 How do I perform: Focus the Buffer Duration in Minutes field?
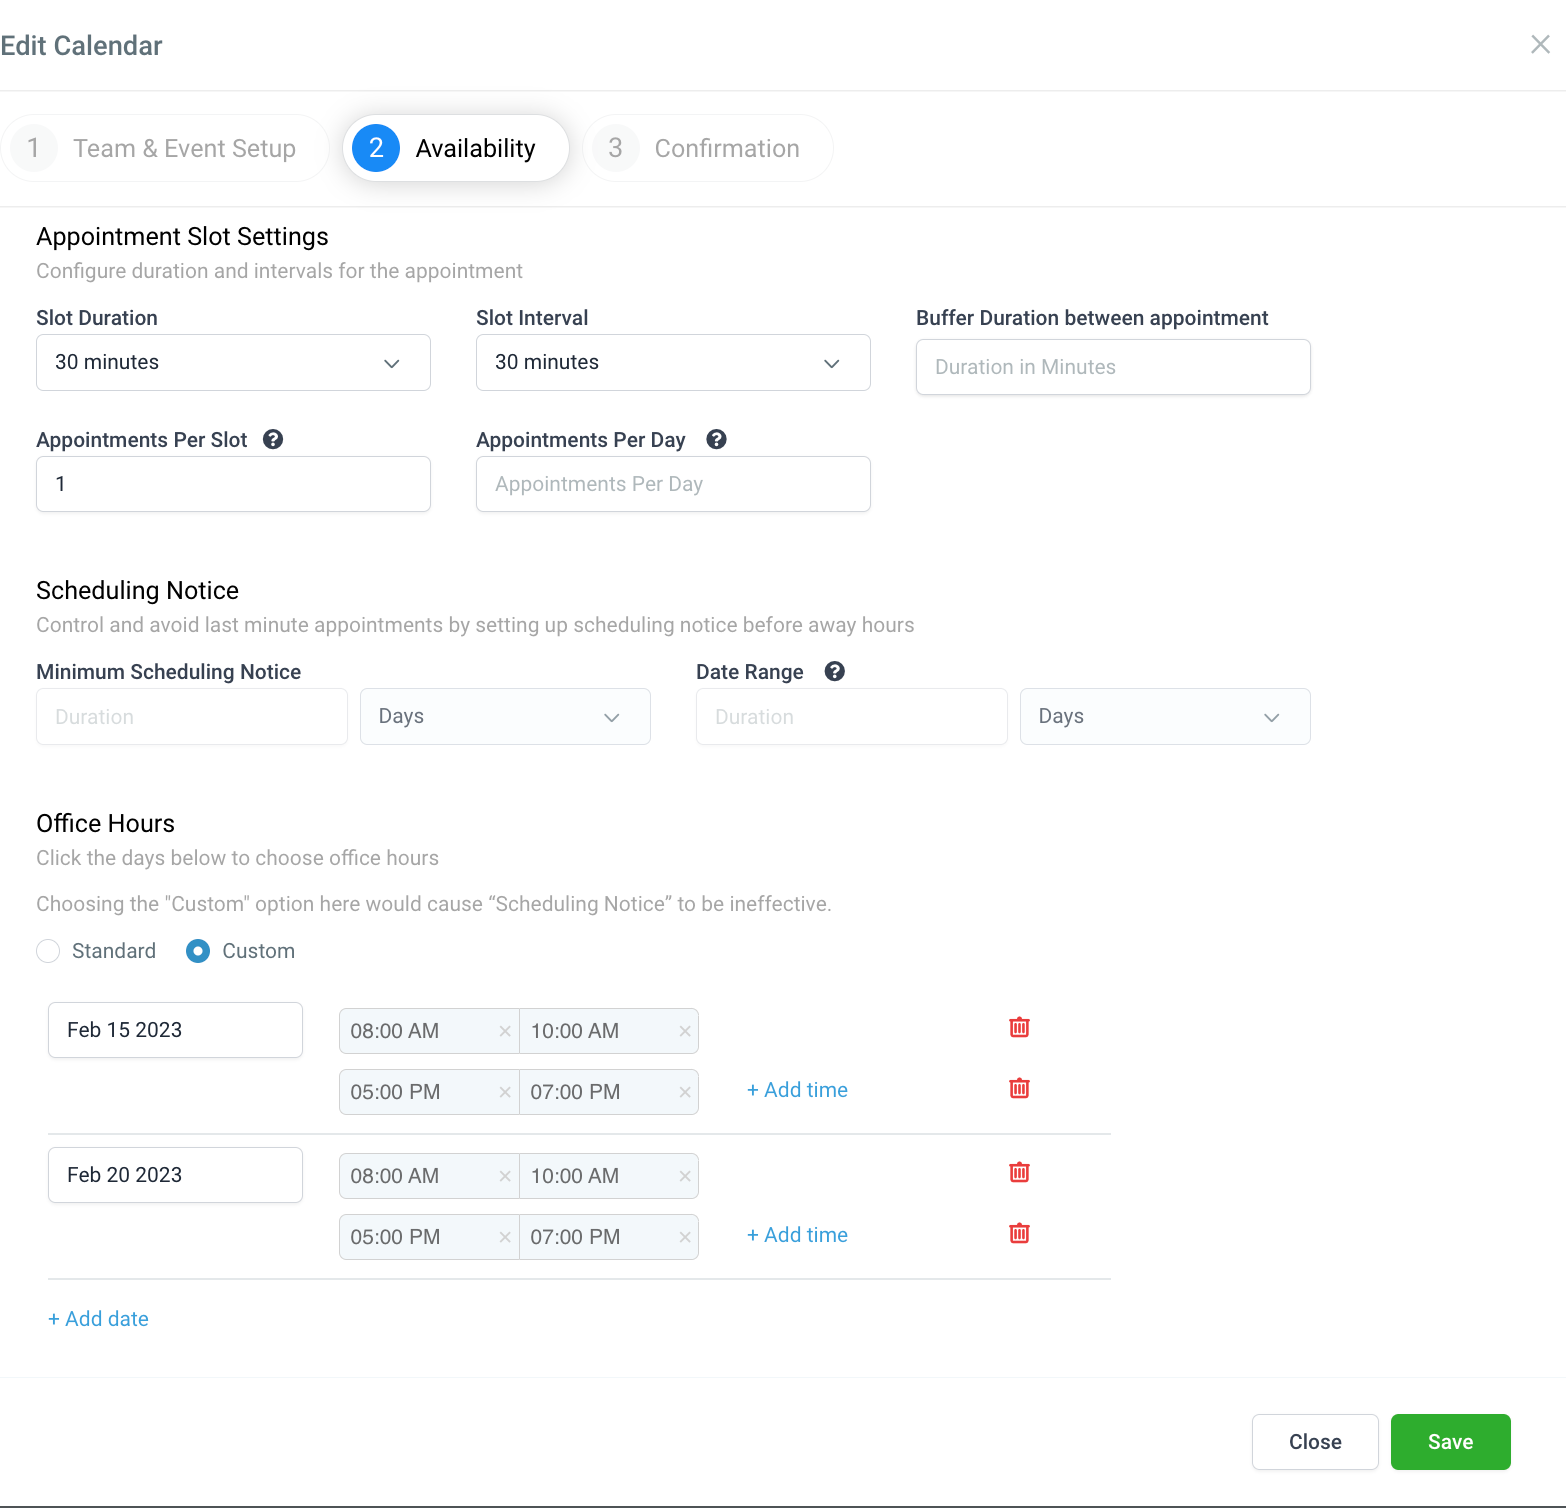click(x=1113, y=367)
